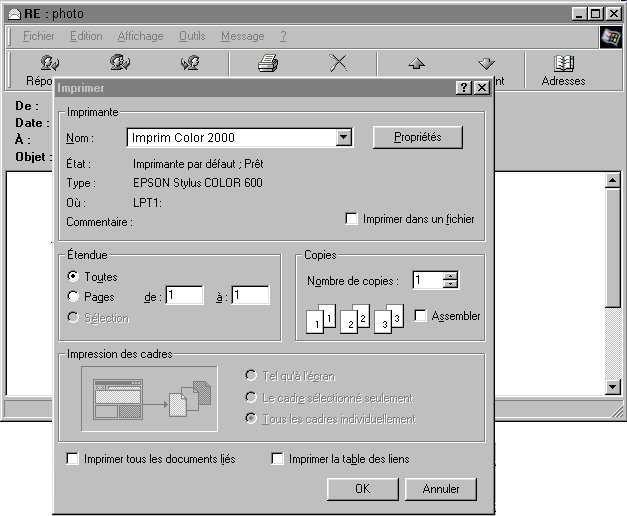Click the Imprim Color 2000 combo box
Viewport: 627px width, 516px height.
coord(239,138)
